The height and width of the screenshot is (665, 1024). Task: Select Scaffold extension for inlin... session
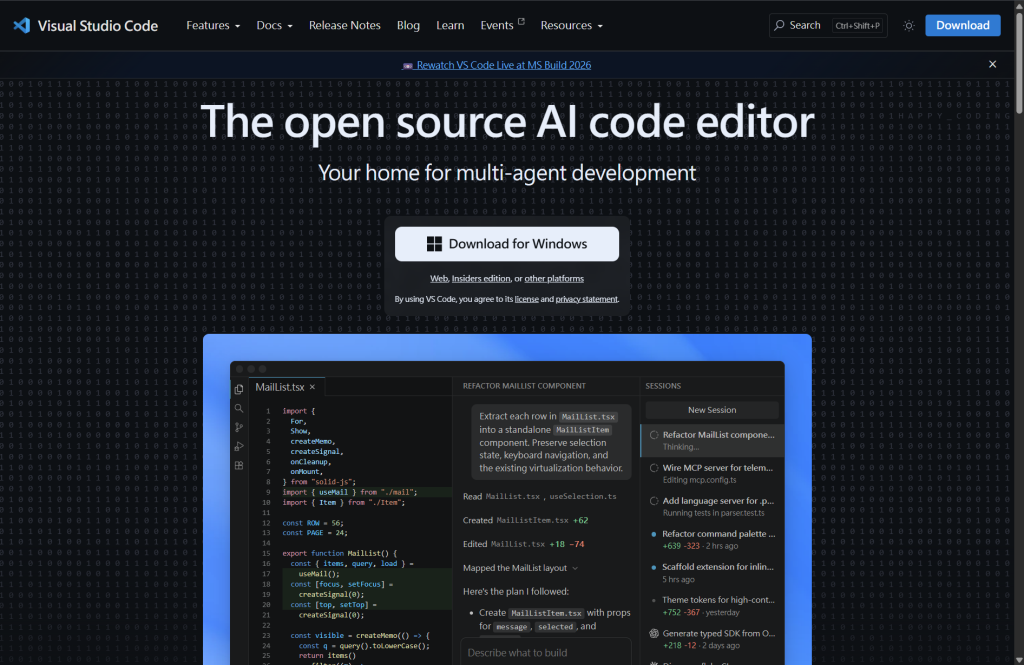coord(712,573)
